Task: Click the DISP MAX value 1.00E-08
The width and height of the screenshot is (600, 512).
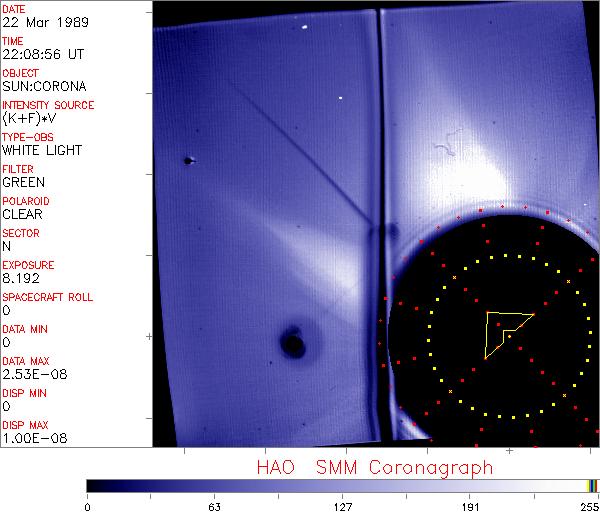Action: click(31, 438)
